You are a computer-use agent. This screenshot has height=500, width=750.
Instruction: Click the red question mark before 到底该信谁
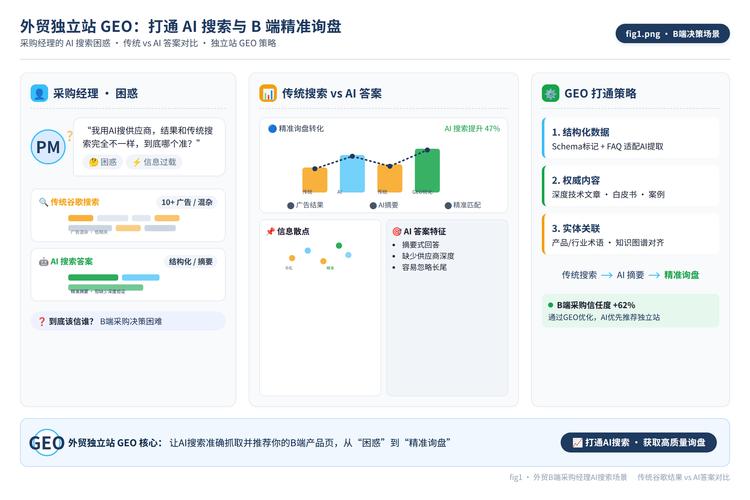point(42,322)
